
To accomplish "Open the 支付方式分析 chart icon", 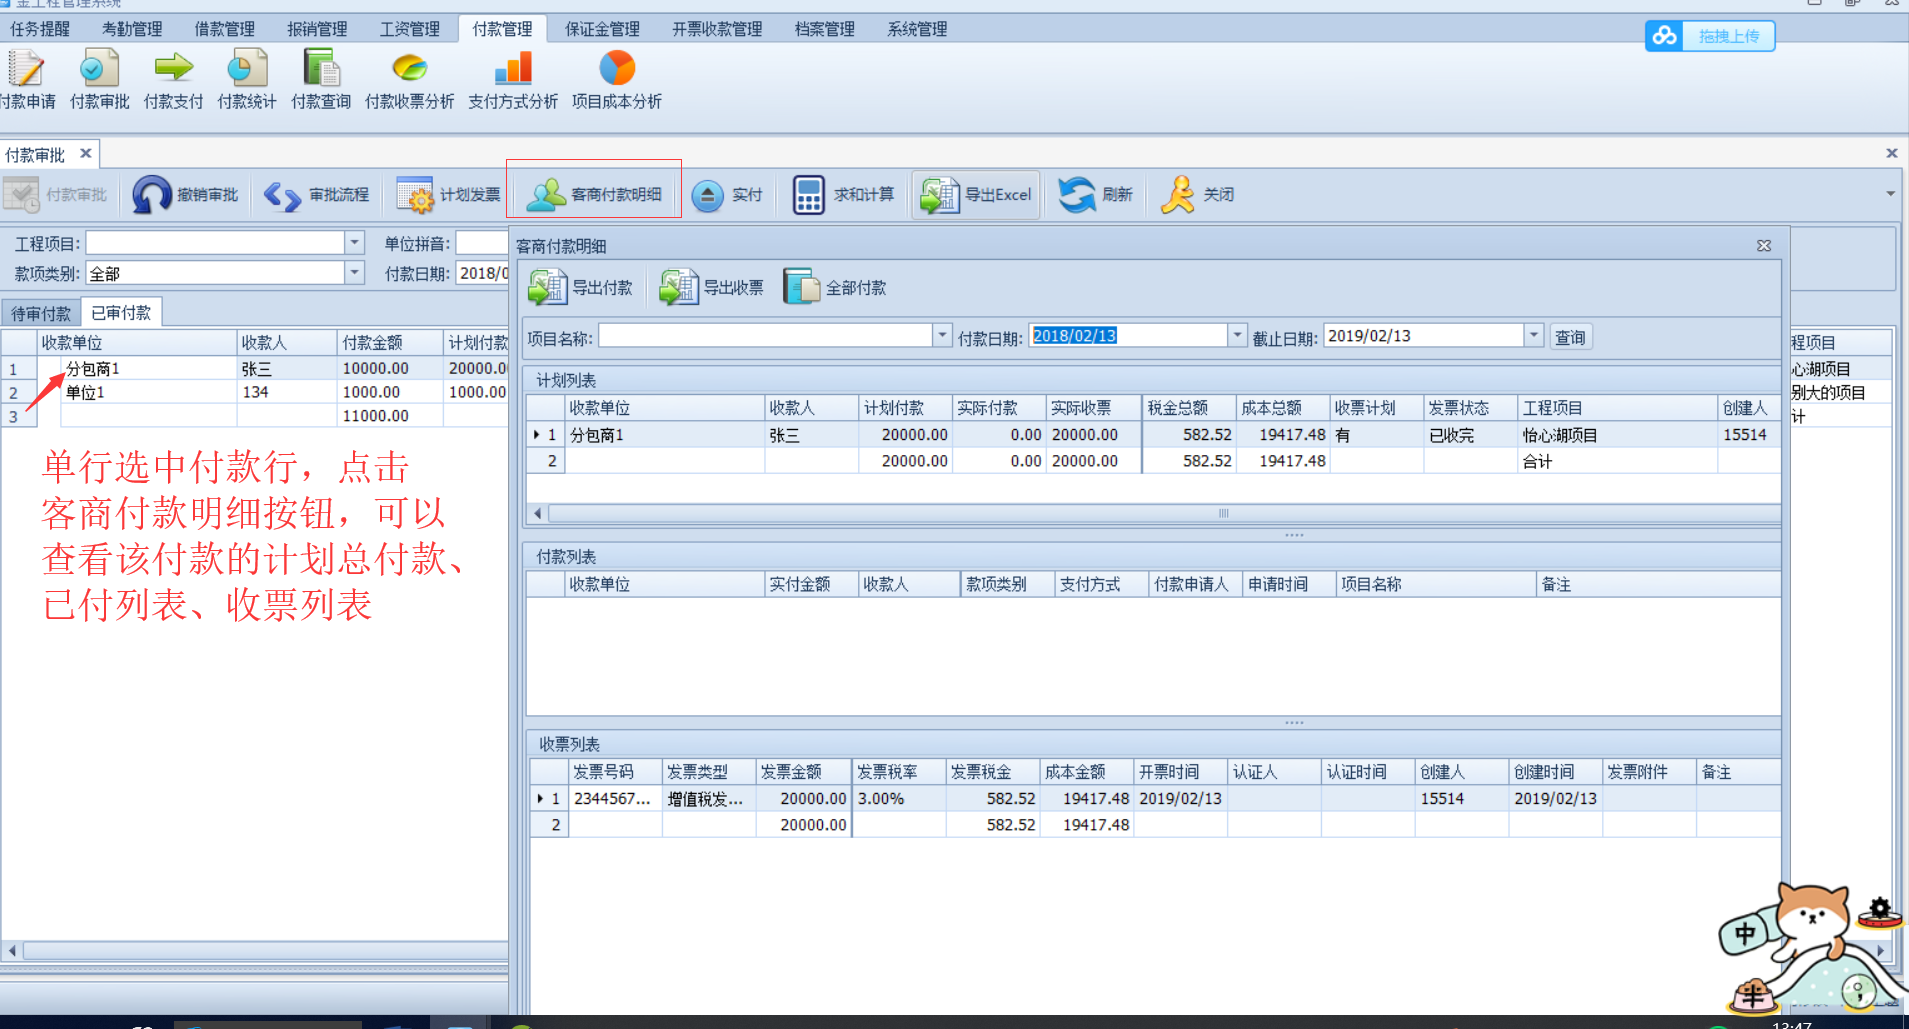I will (x=513, y=80).
